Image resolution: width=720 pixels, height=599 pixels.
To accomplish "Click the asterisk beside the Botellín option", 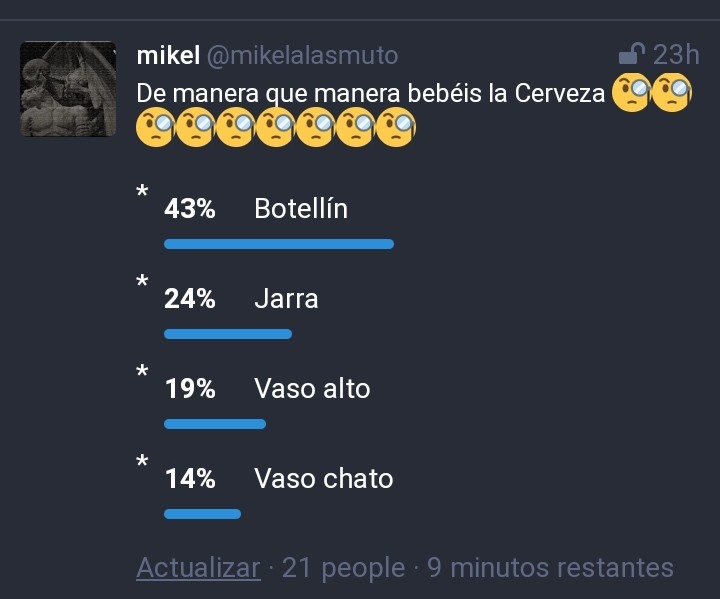I will point(143,191).
